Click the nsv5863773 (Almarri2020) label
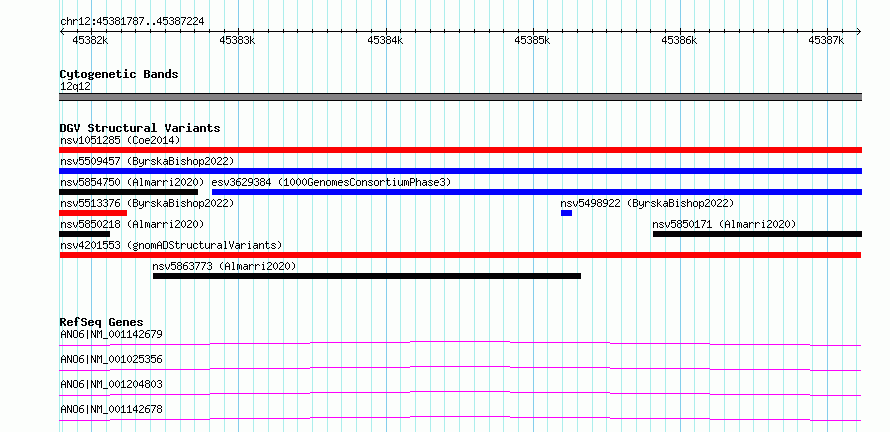 [225, 266]
